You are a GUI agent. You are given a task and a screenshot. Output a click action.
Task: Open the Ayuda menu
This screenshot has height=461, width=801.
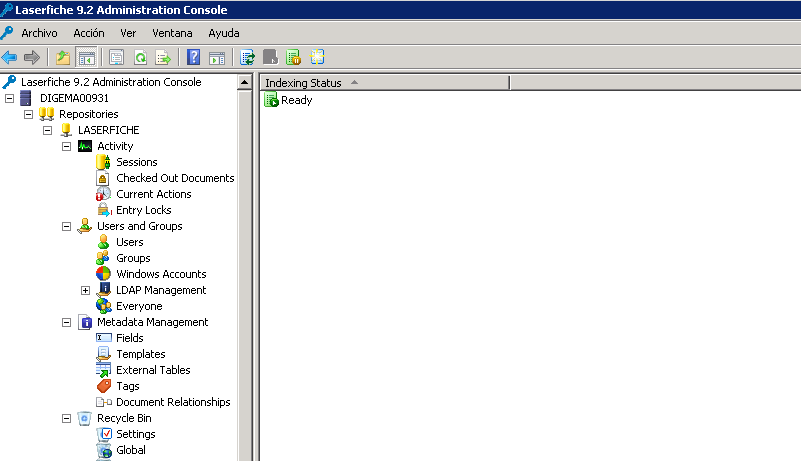pos(224,33)
